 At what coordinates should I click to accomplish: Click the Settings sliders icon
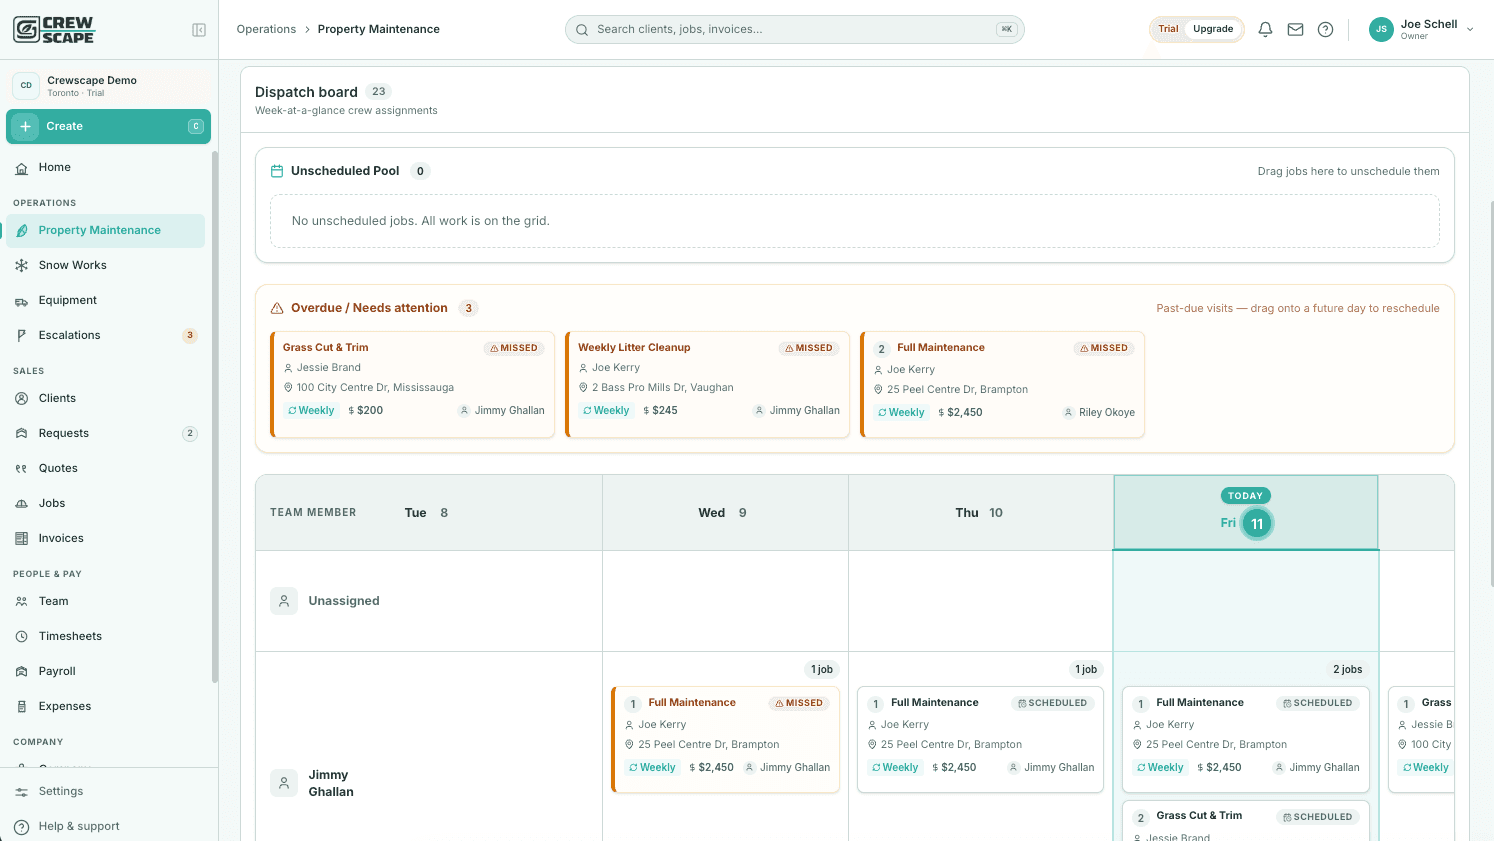(22, 792)
